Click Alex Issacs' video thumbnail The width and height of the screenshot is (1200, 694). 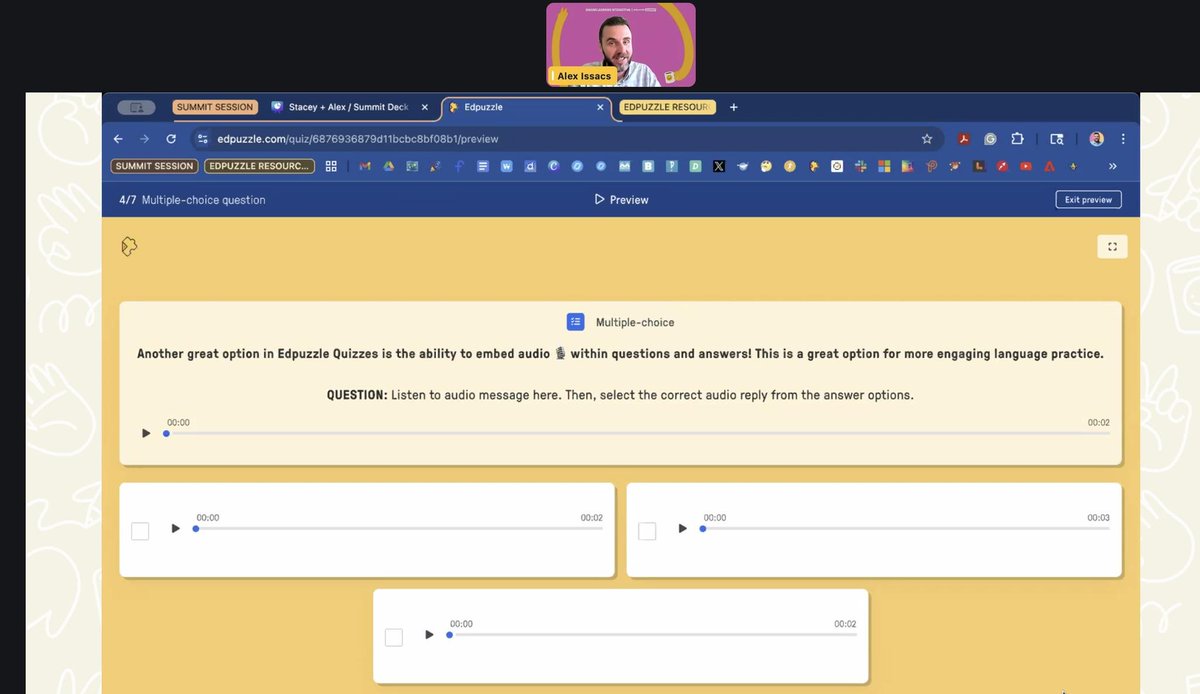click(x=620, y=44)
